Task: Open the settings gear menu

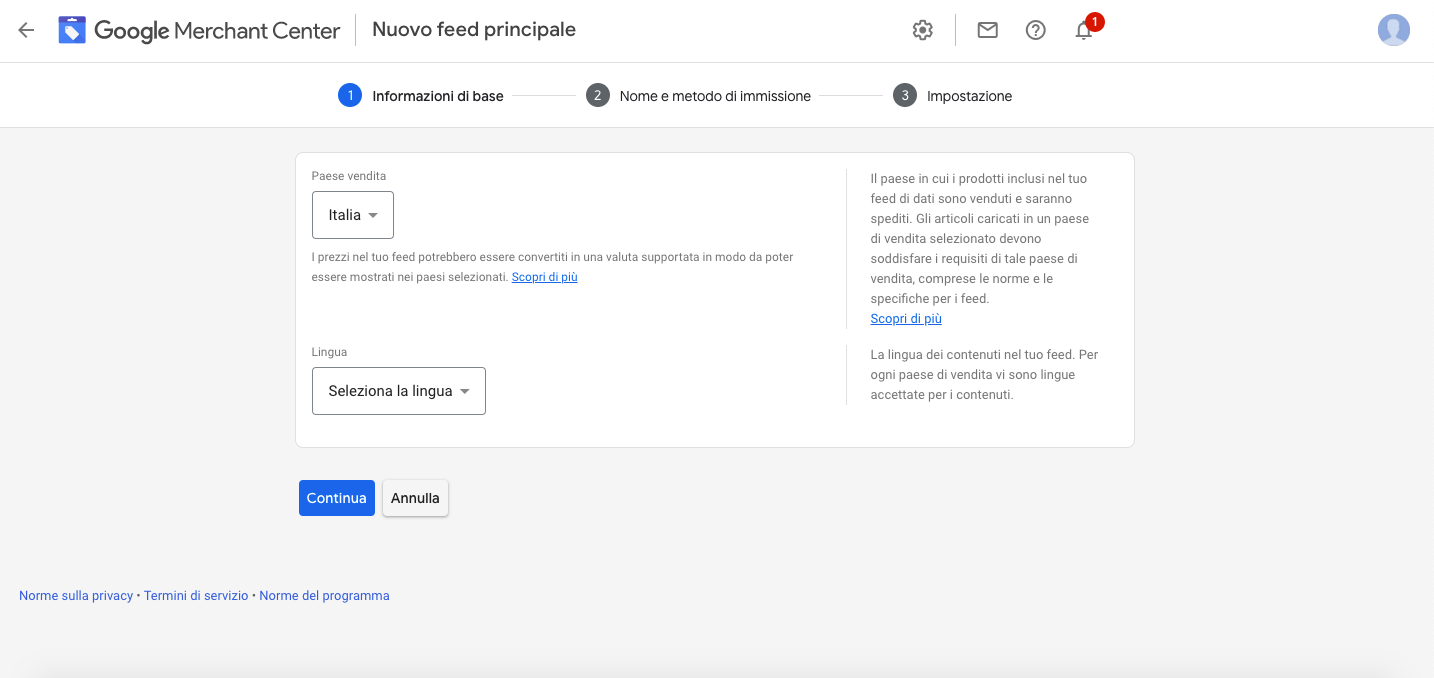Action: click(922, 30)
